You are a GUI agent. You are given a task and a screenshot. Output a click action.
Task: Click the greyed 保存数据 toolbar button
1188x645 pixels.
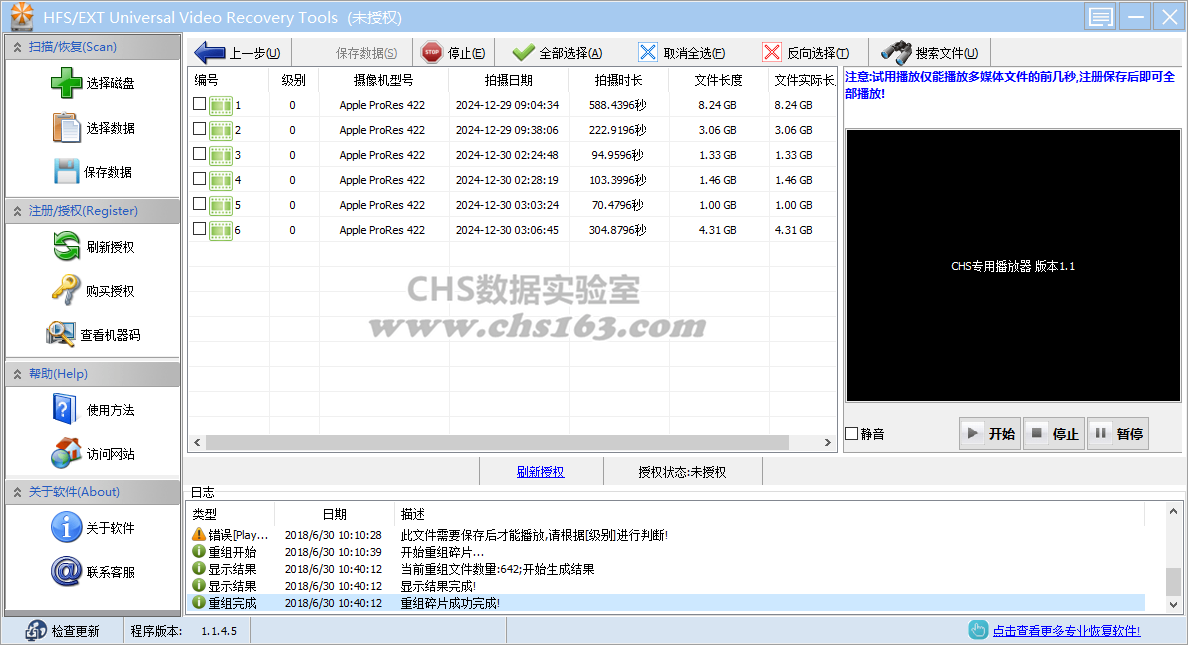coord(366,53)
